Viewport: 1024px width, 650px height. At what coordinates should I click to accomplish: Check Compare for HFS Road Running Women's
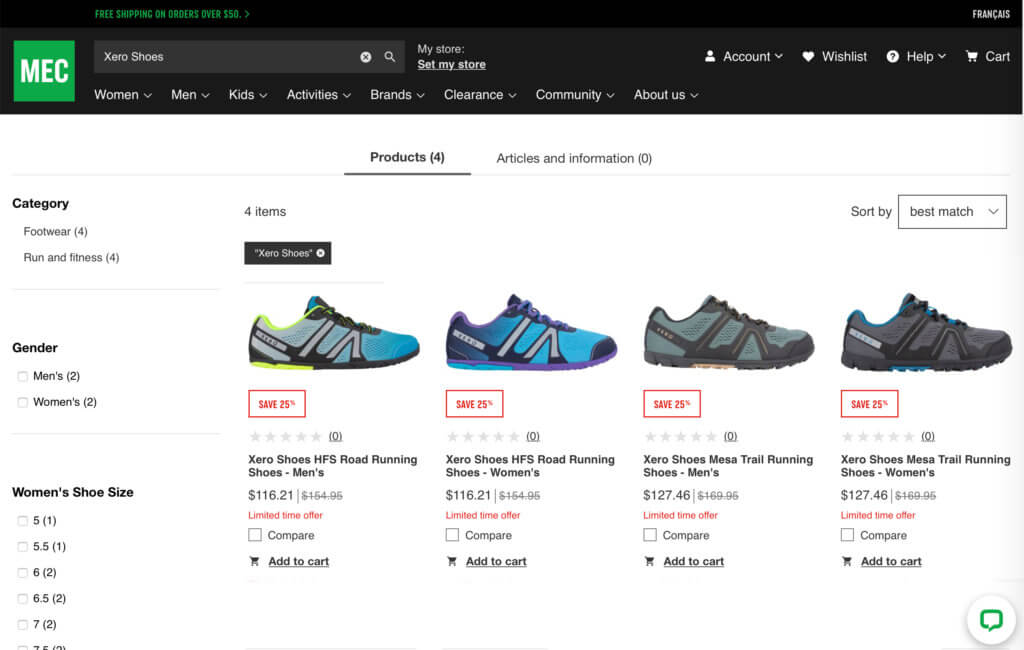(452, 535)
